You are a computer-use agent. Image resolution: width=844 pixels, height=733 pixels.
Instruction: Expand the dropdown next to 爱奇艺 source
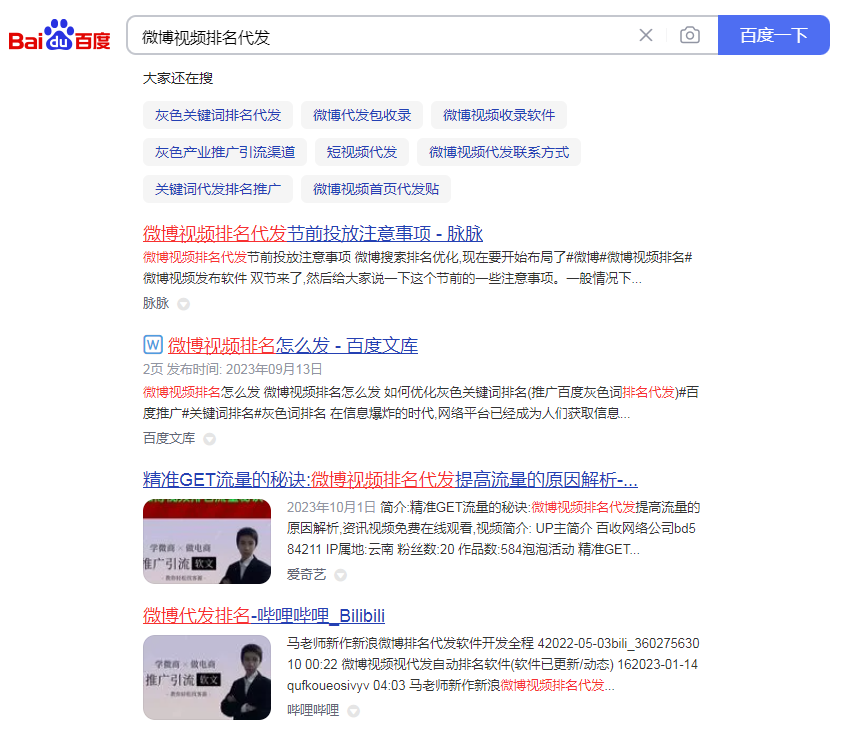(x=341, y=575)
